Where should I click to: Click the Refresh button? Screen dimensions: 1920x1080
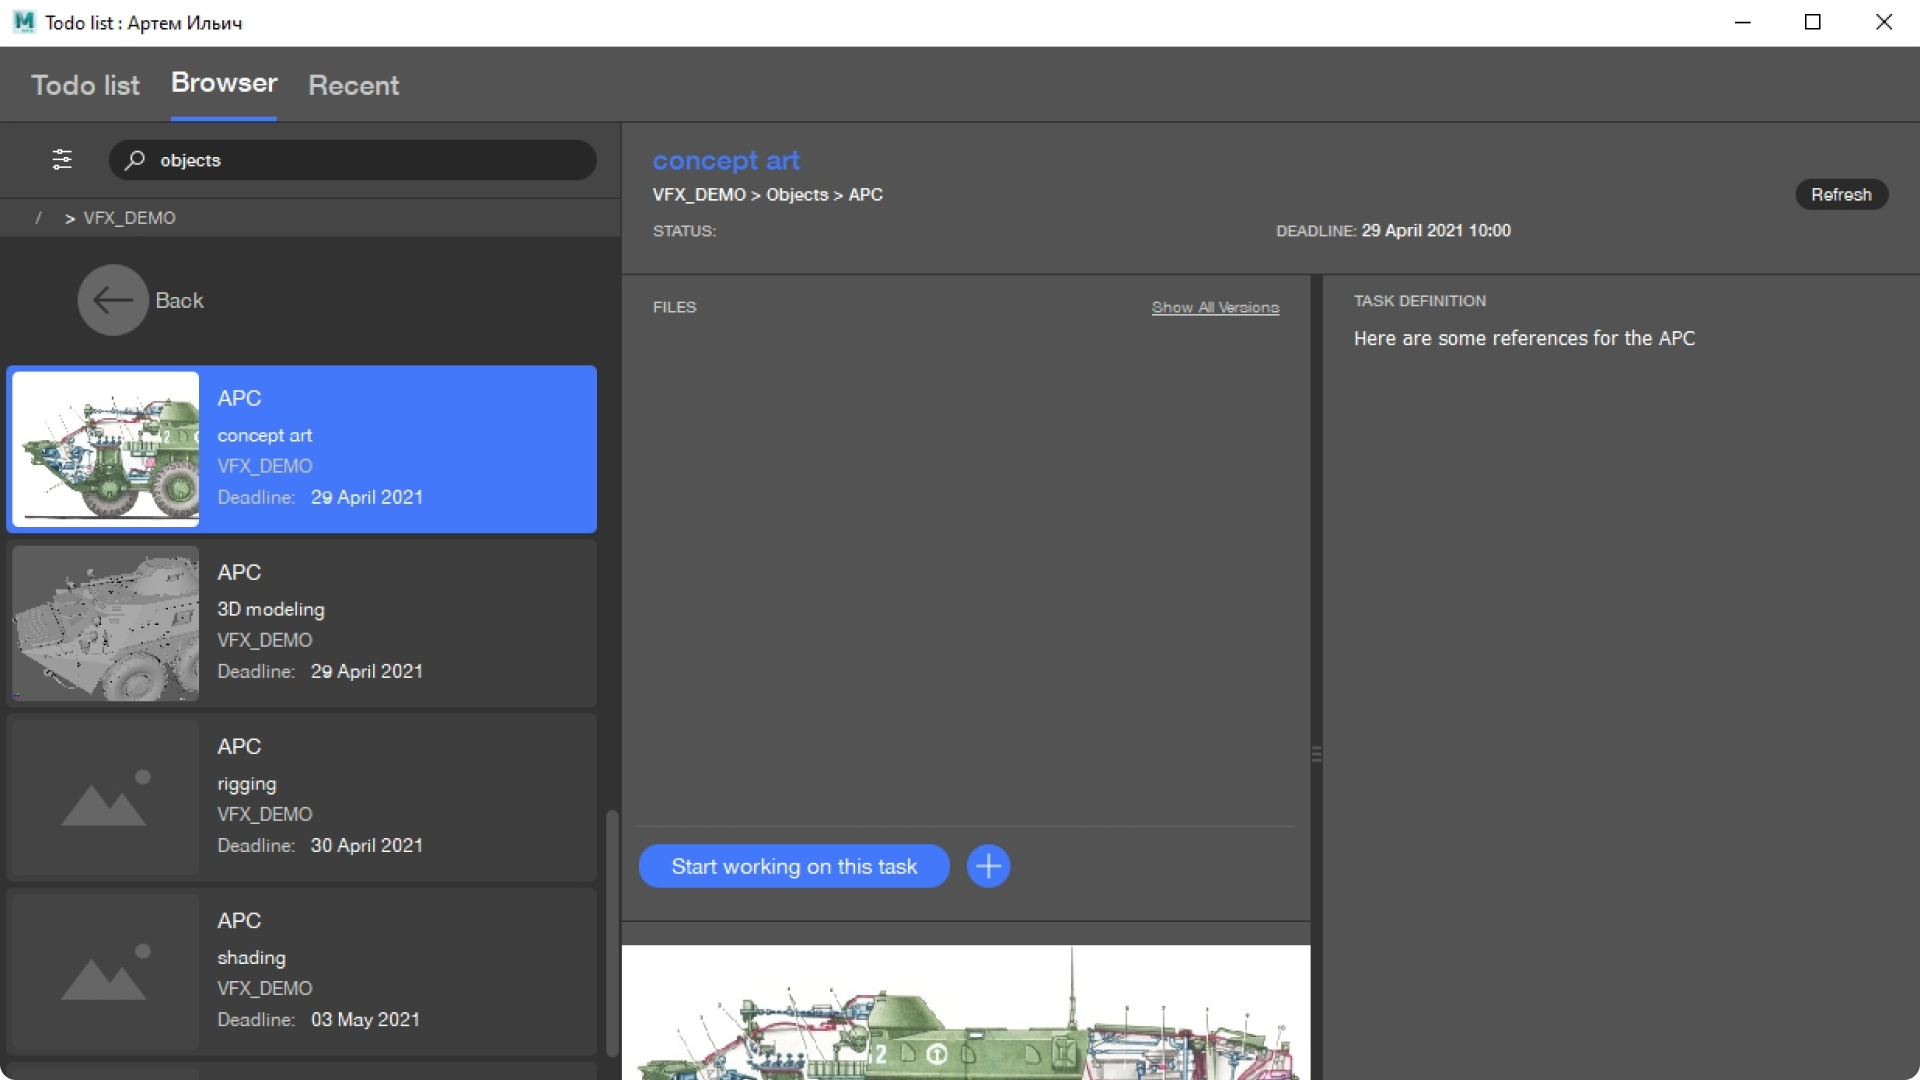1841,194
